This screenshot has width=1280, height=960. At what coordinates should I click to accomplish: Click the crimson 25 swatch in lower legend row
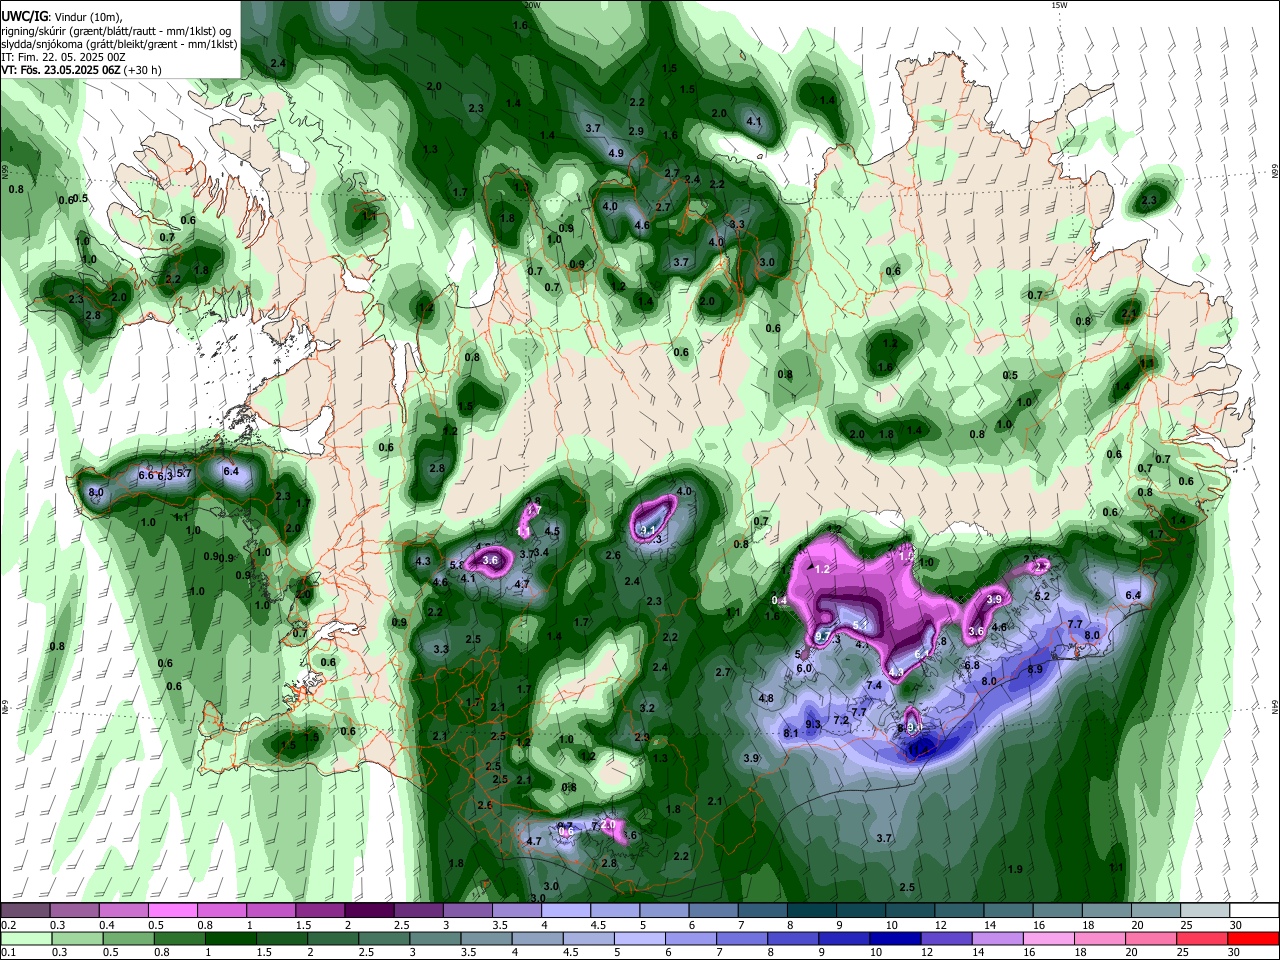point(1204,938)
